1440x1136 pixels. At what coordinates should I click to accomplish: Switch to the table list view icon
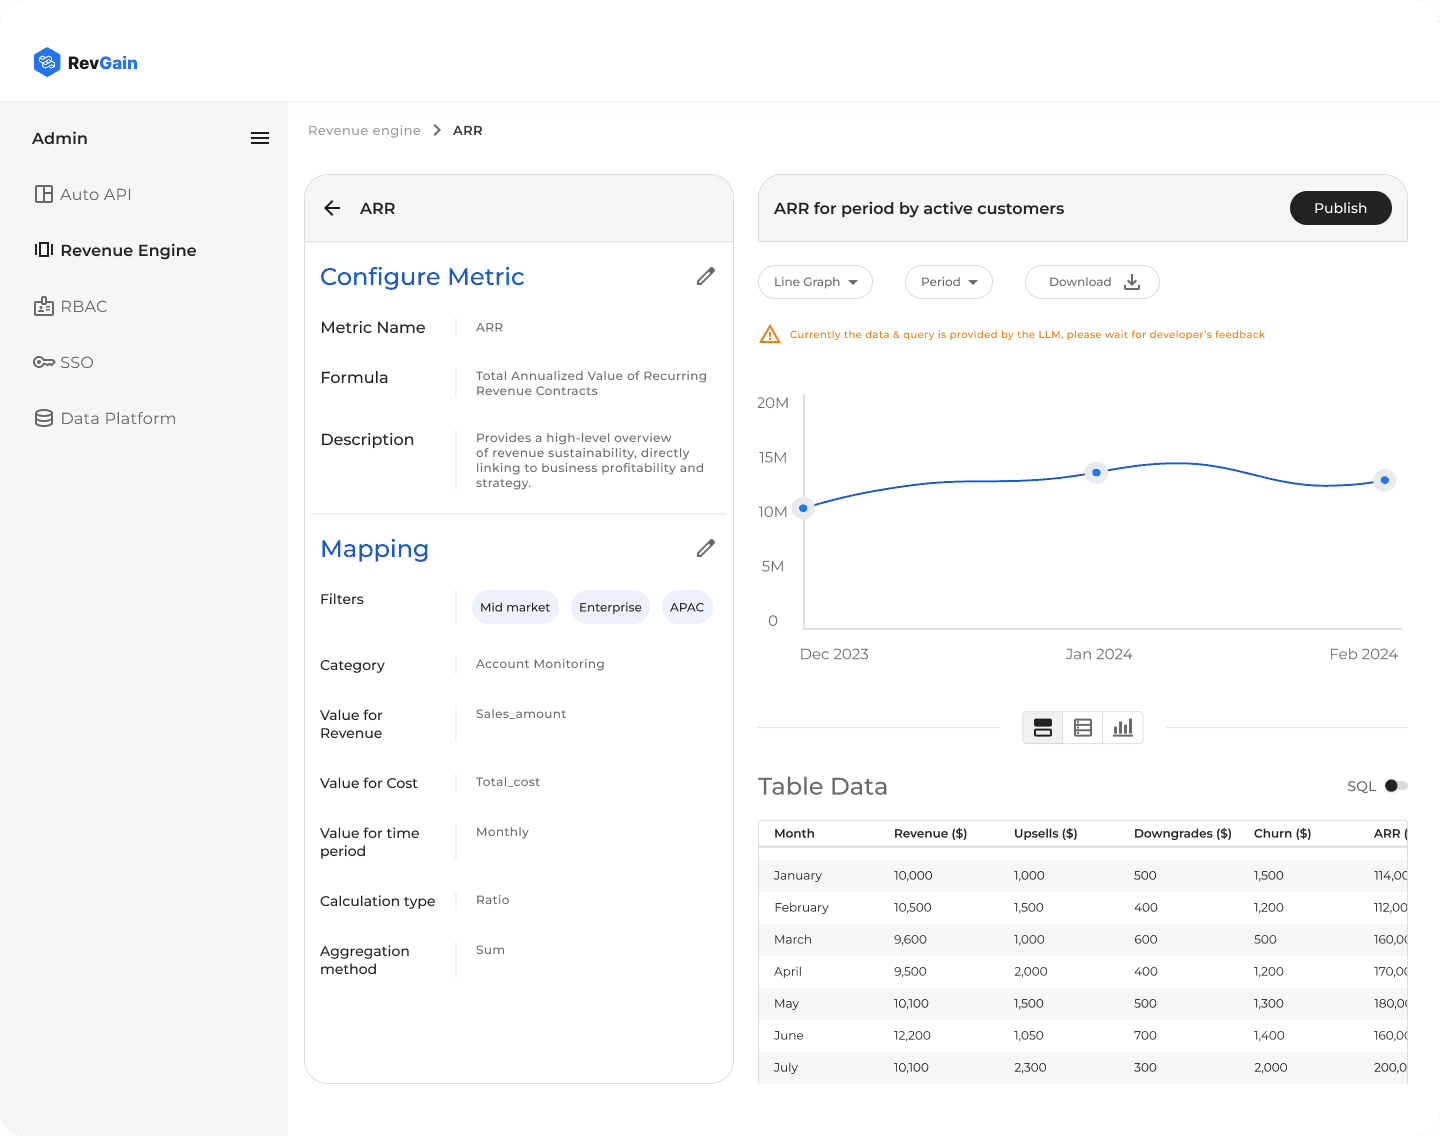pos(1083,727)
